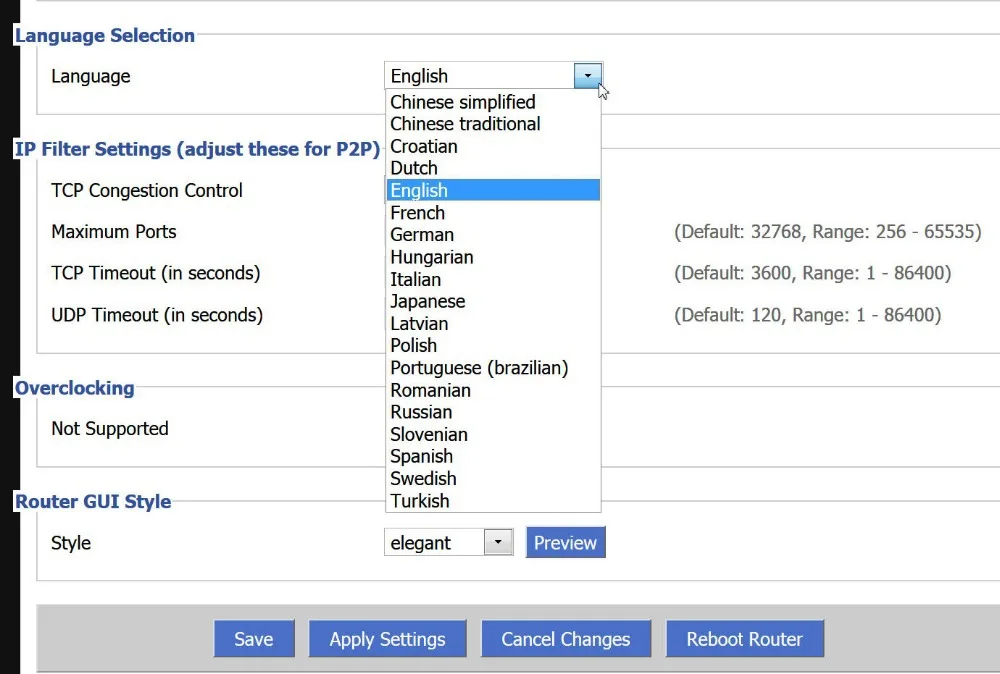1000x674 pixels.
Task: Pick French in the language list
Action: click(493, 212)
